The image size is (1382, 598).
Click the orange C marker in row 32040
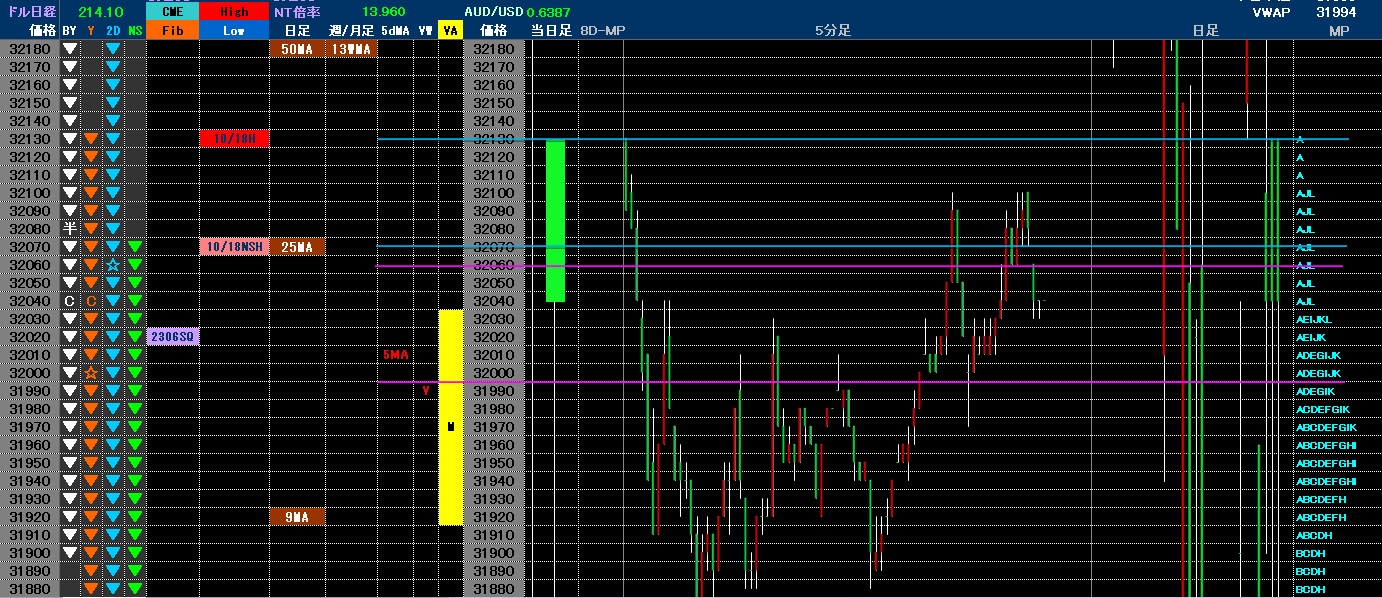coord(91,301)
